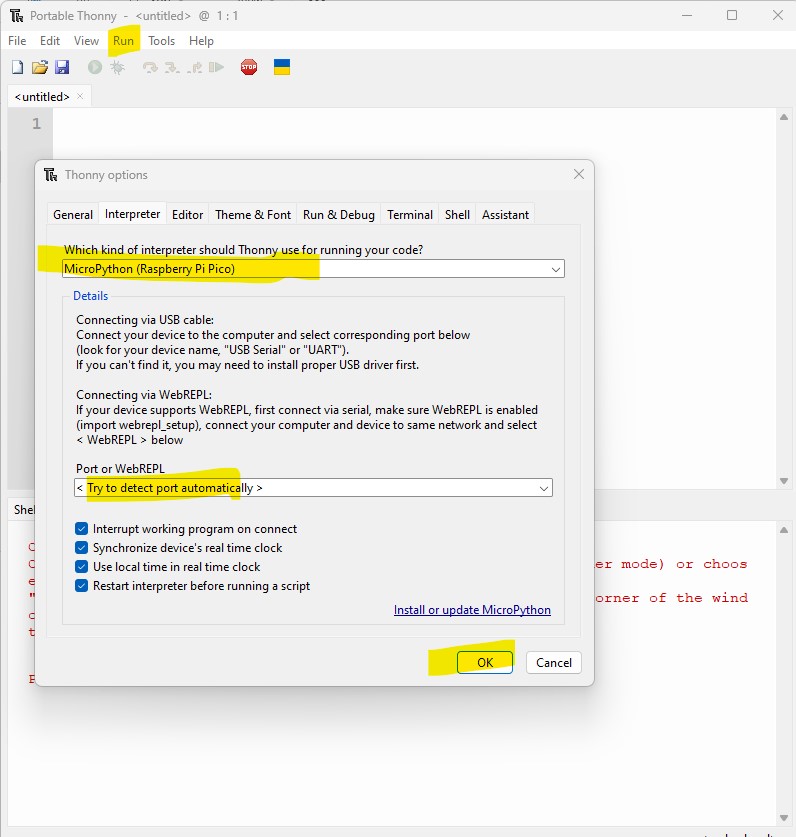Switch to the Theme & Font tab
The image size is (796, 837).
[253, 215]
